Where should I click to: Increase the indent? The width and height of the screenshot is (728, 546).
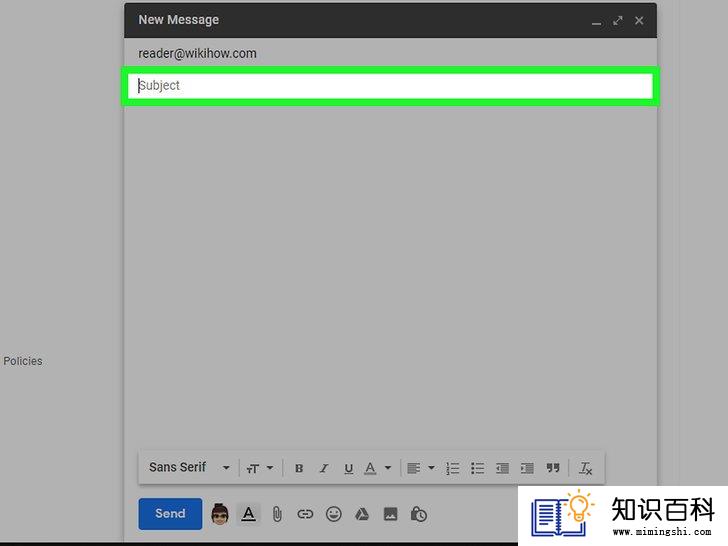point(527,468)
